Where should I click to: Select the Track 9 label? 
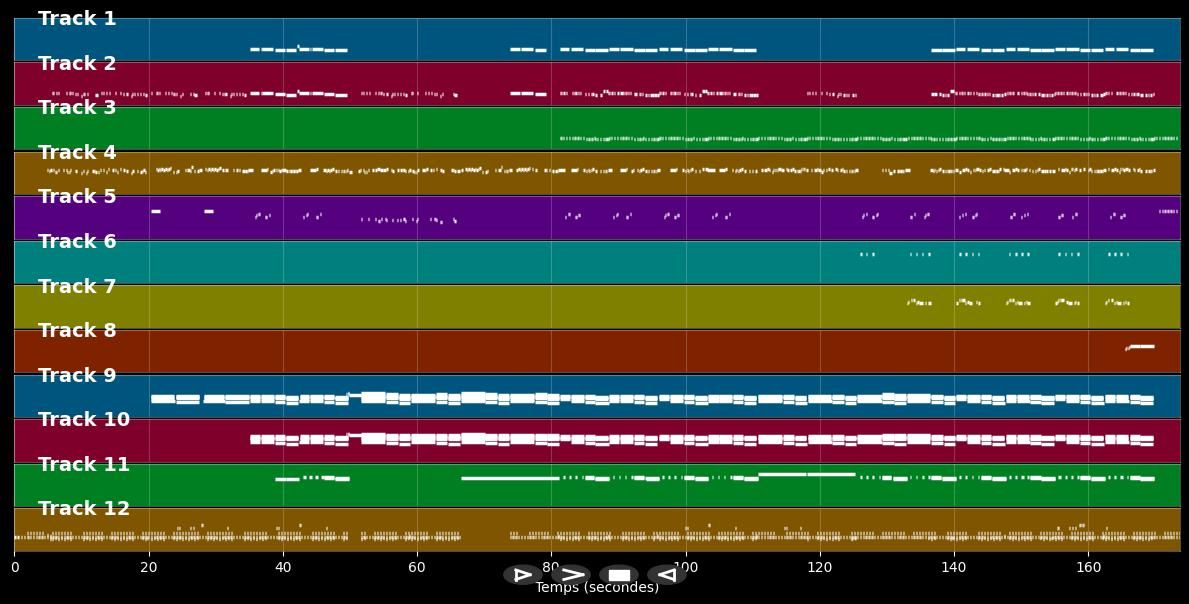pyautogui.click(x=77, y=376)
